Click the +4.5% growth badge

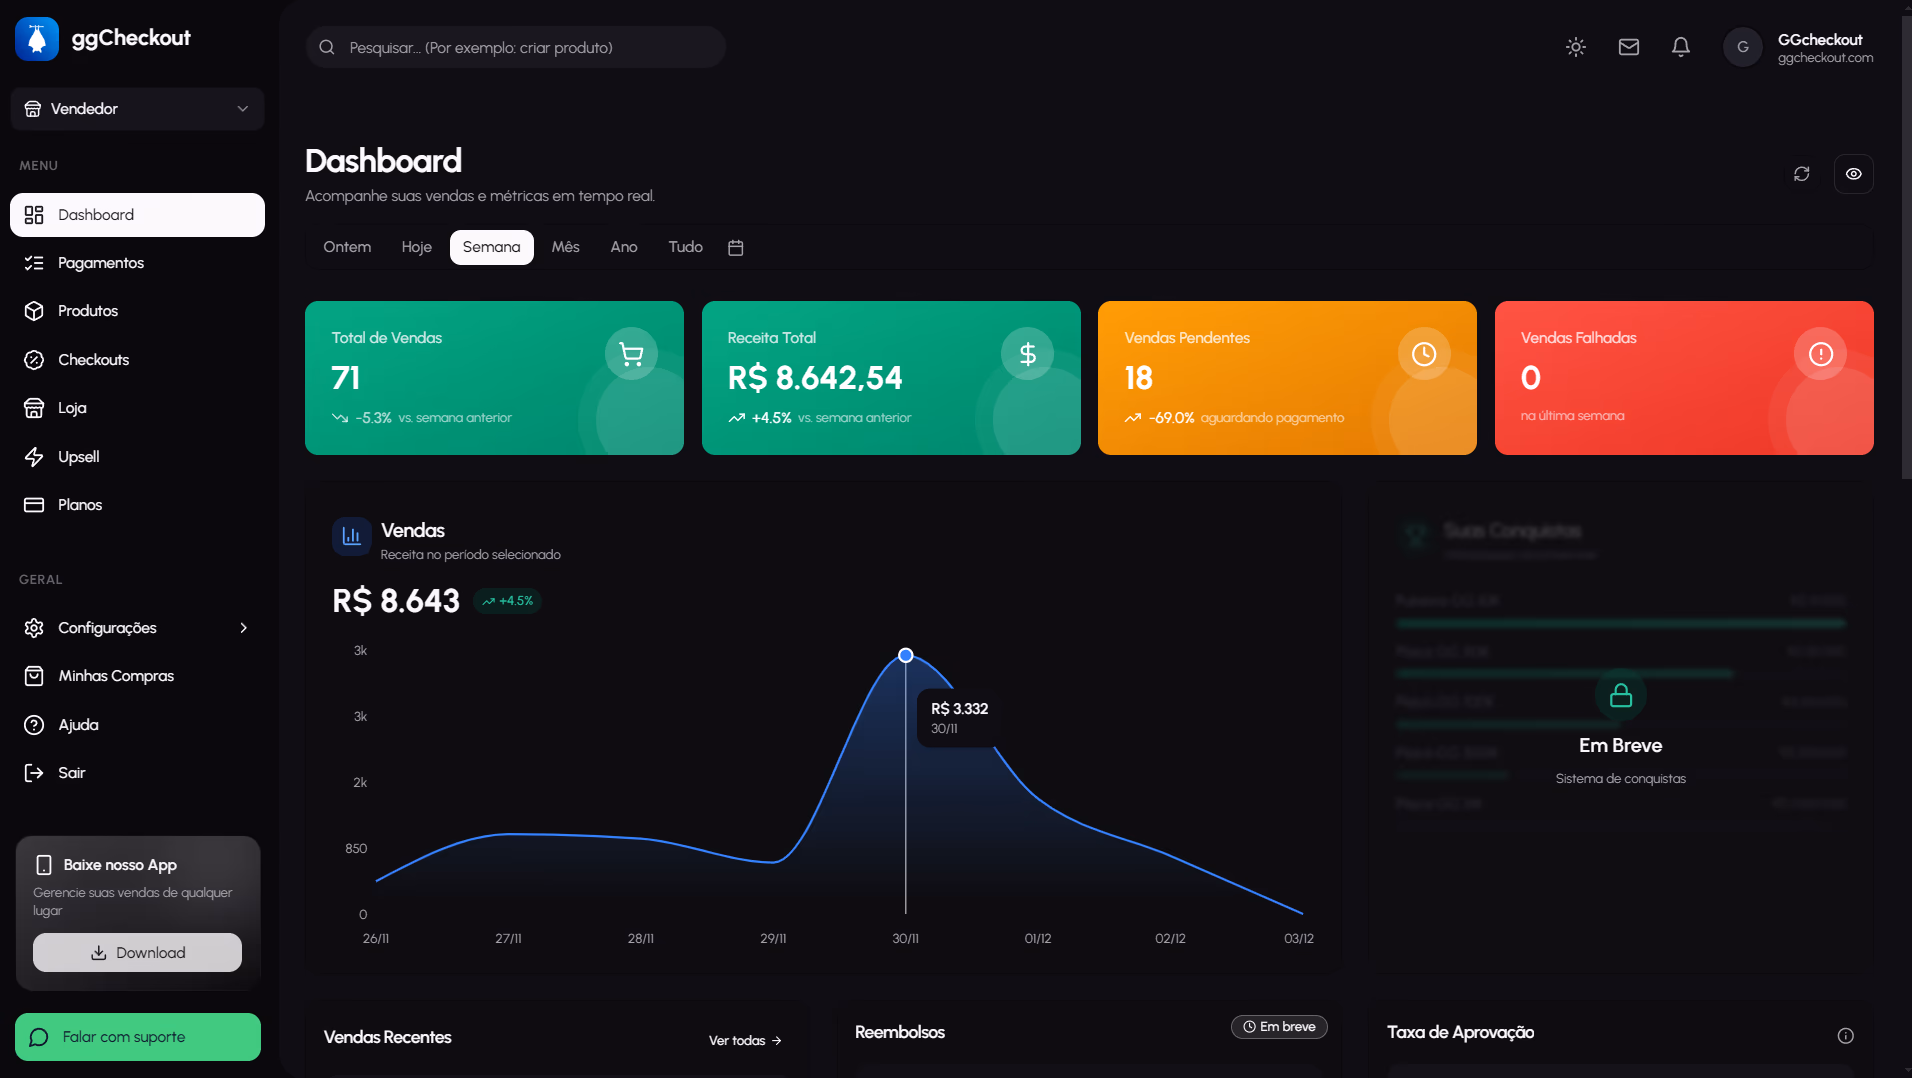point(508,601)
